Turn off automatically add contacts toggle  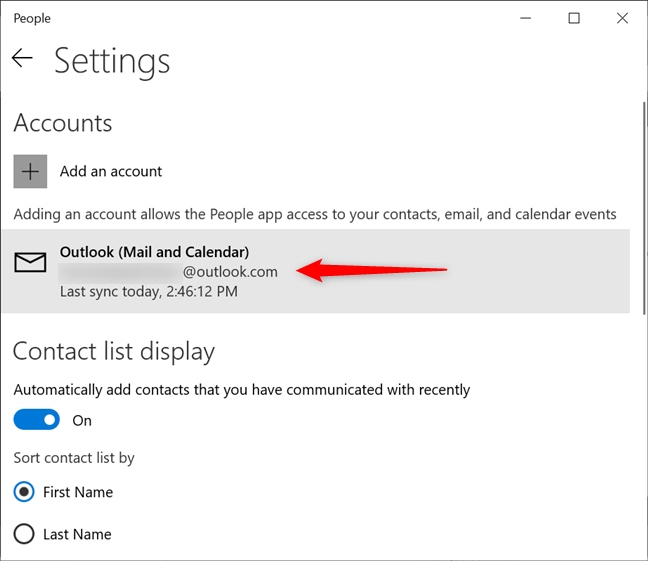(x=37, y=420)
